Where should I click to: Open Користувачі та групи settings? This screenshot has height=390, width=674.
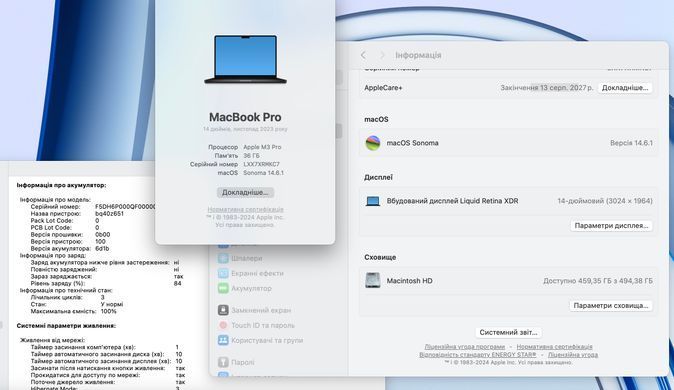[260, 340]
